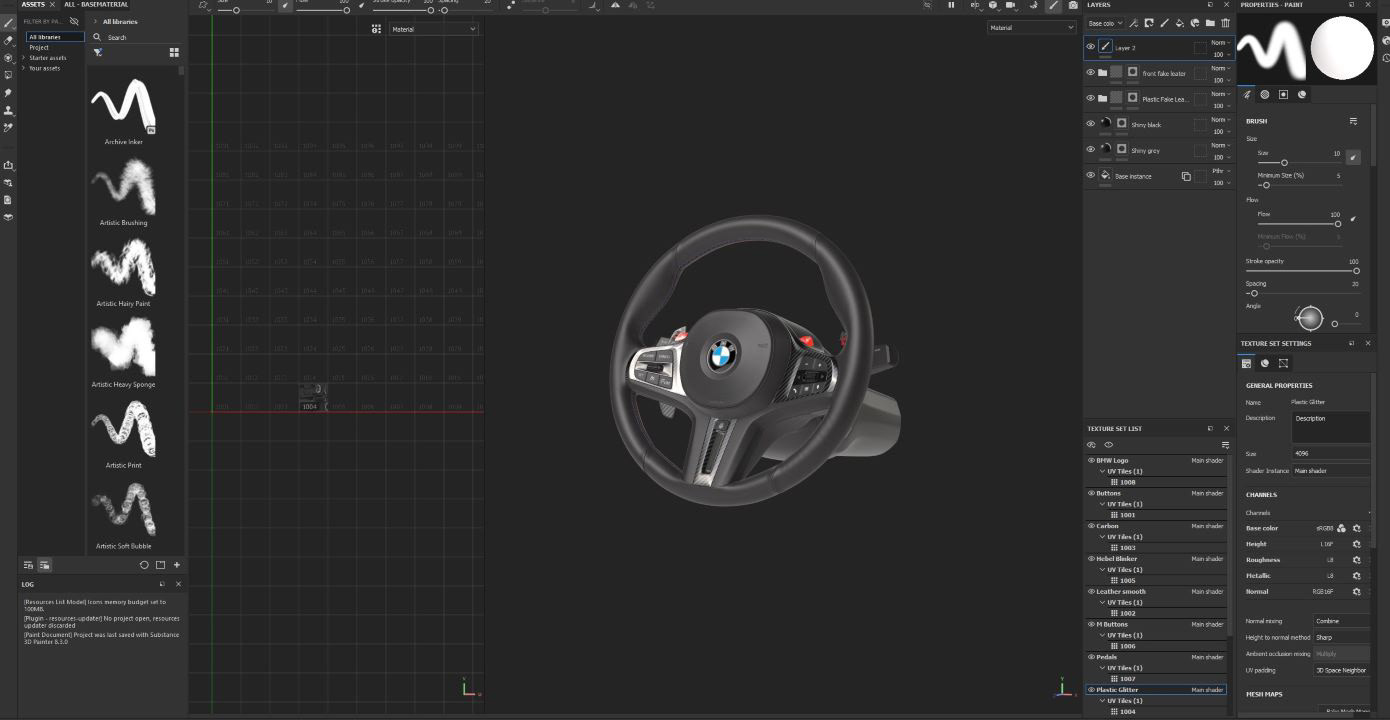Add a folder group in Layers panel
1390x720 pixels.
tap(1210, 23)
